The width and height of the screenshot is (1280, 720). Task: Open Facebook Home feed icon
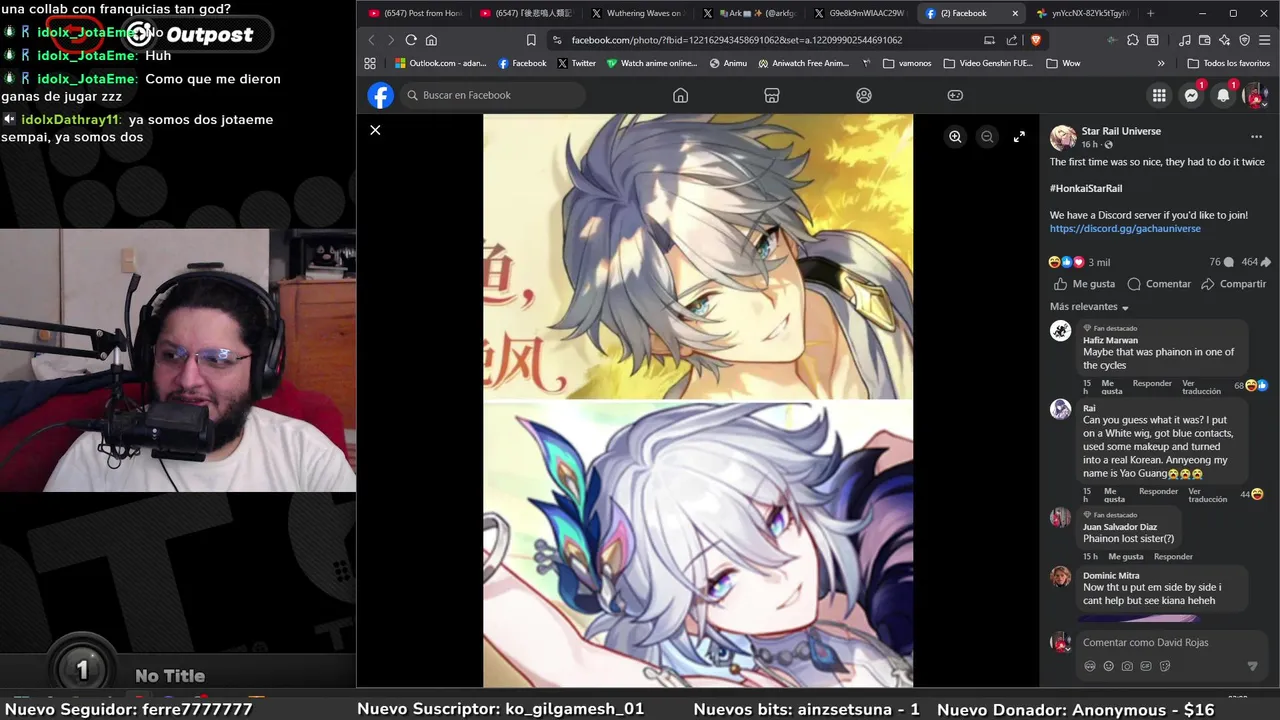(x=680, y=95)
